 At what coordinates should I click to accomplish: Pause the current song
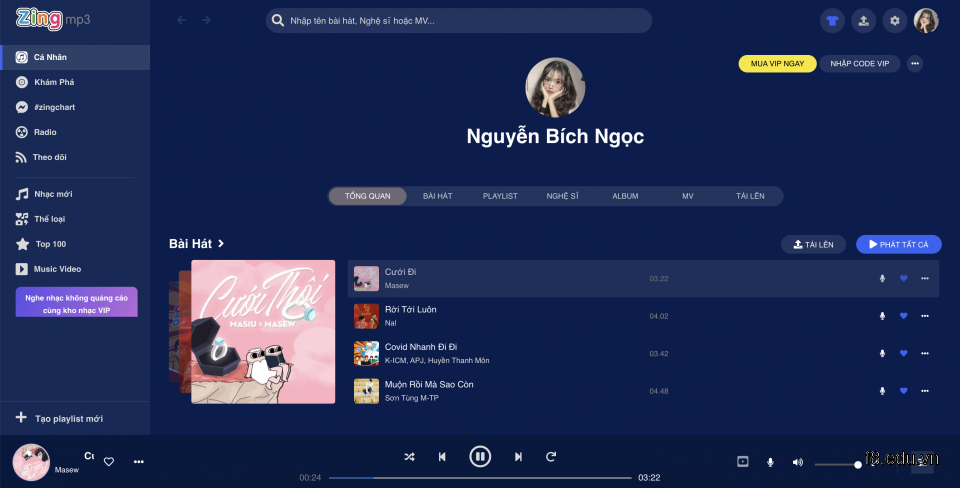coord(480,456)
